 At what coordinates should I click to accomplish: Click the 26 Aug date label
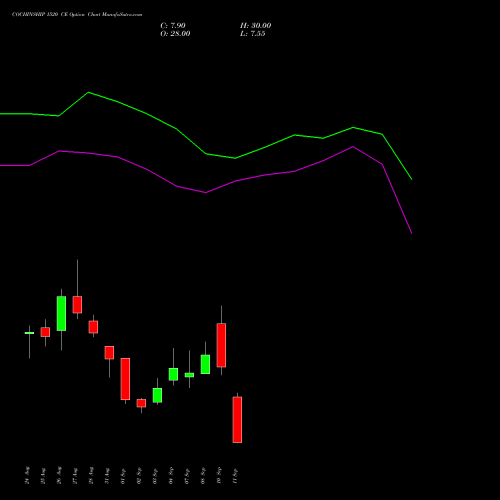click(59, 476)
